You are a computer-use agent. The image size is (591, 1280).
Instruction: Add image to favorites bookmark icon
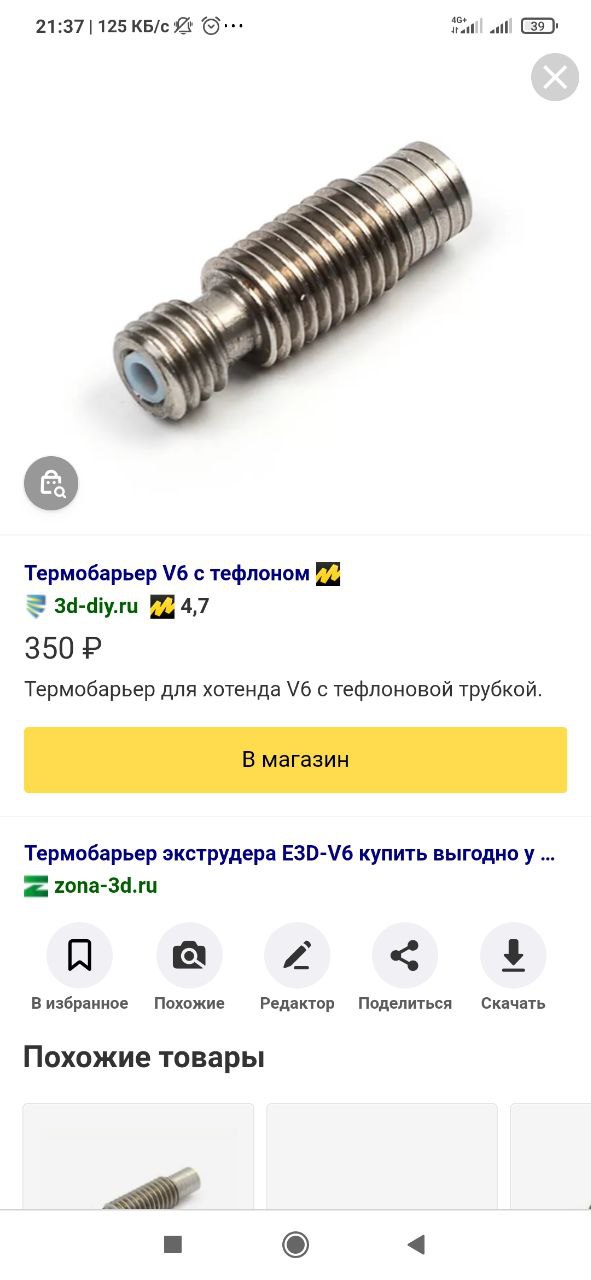[x=80, y=956]
